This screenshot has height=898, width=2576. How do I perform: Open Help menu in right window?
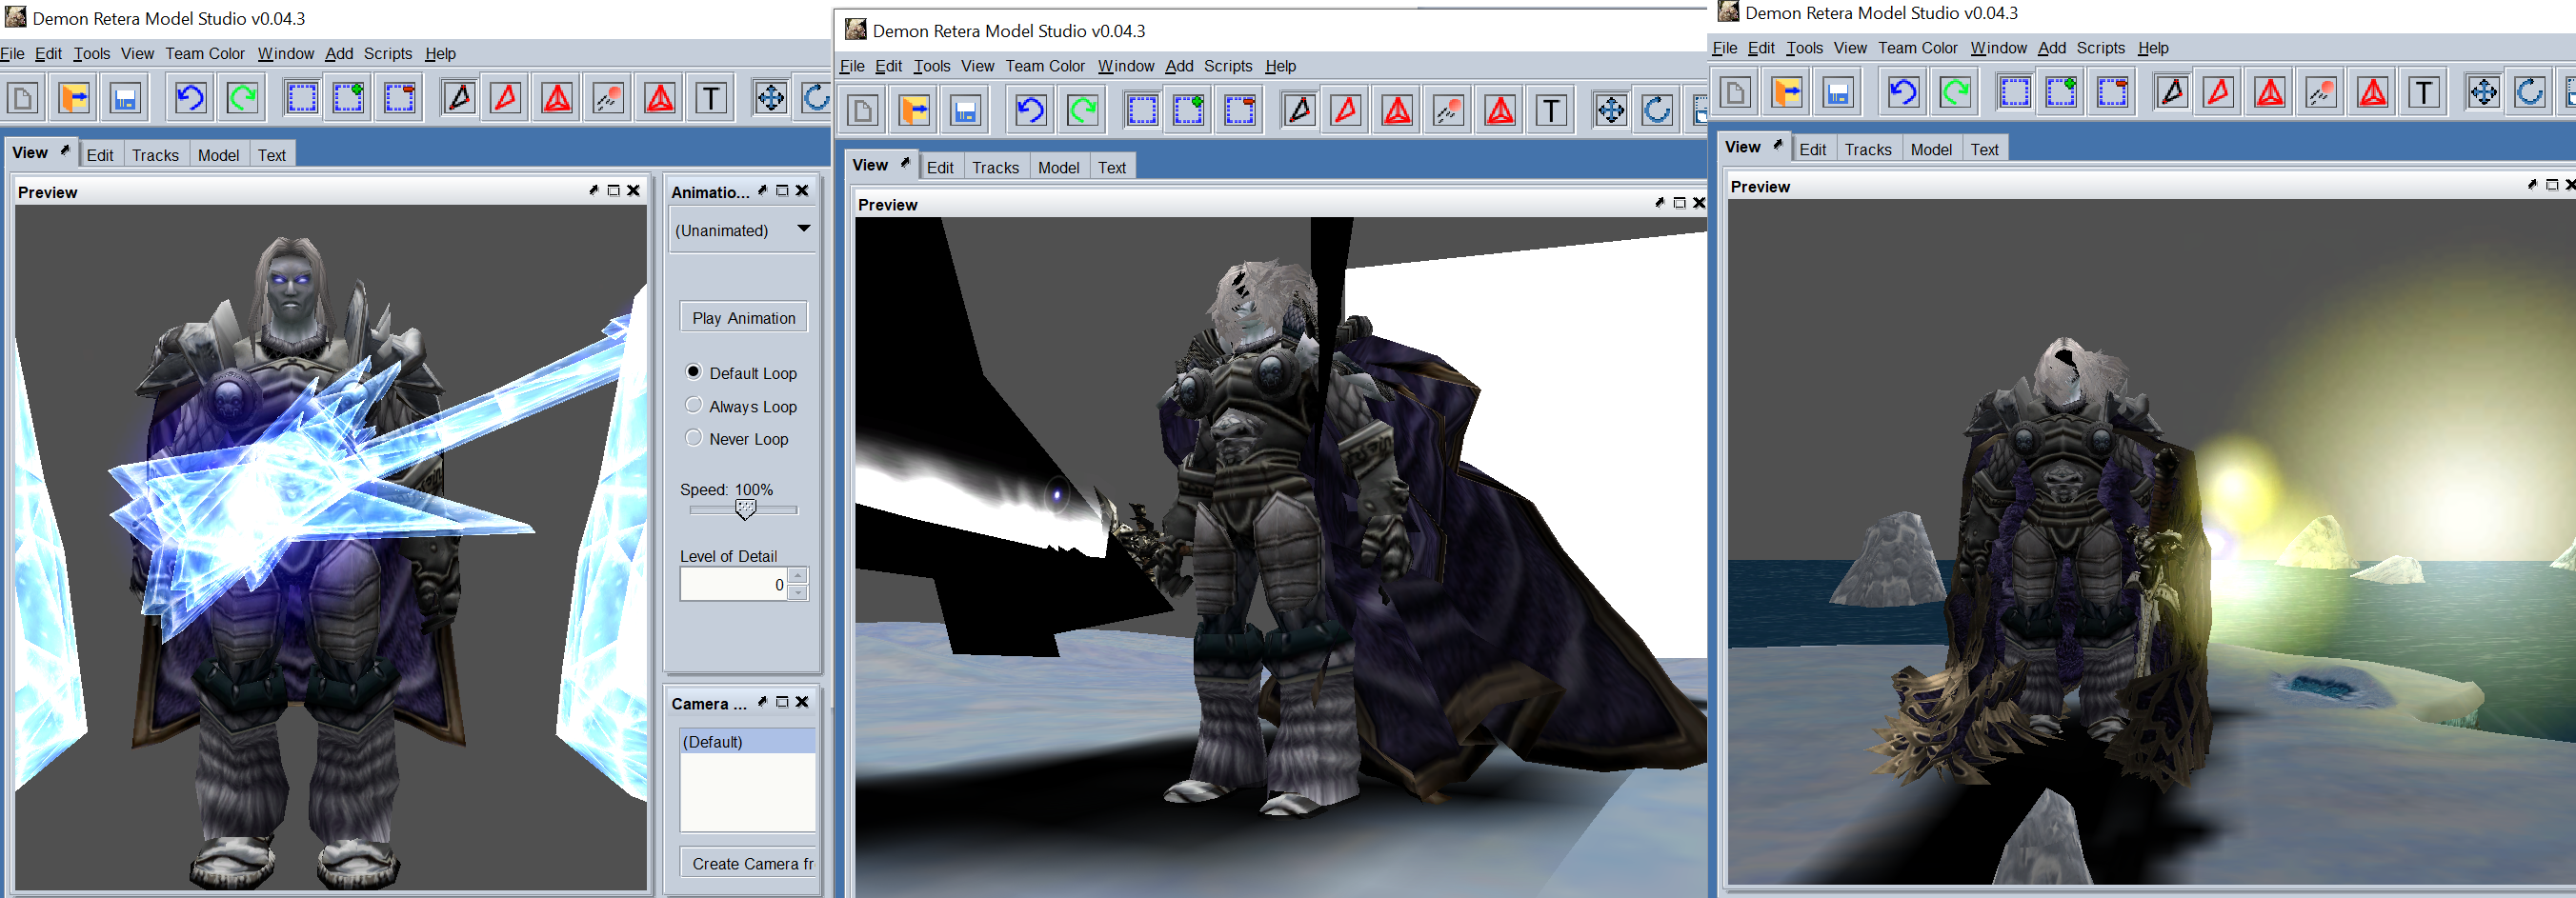click(x=2153, y=48)
